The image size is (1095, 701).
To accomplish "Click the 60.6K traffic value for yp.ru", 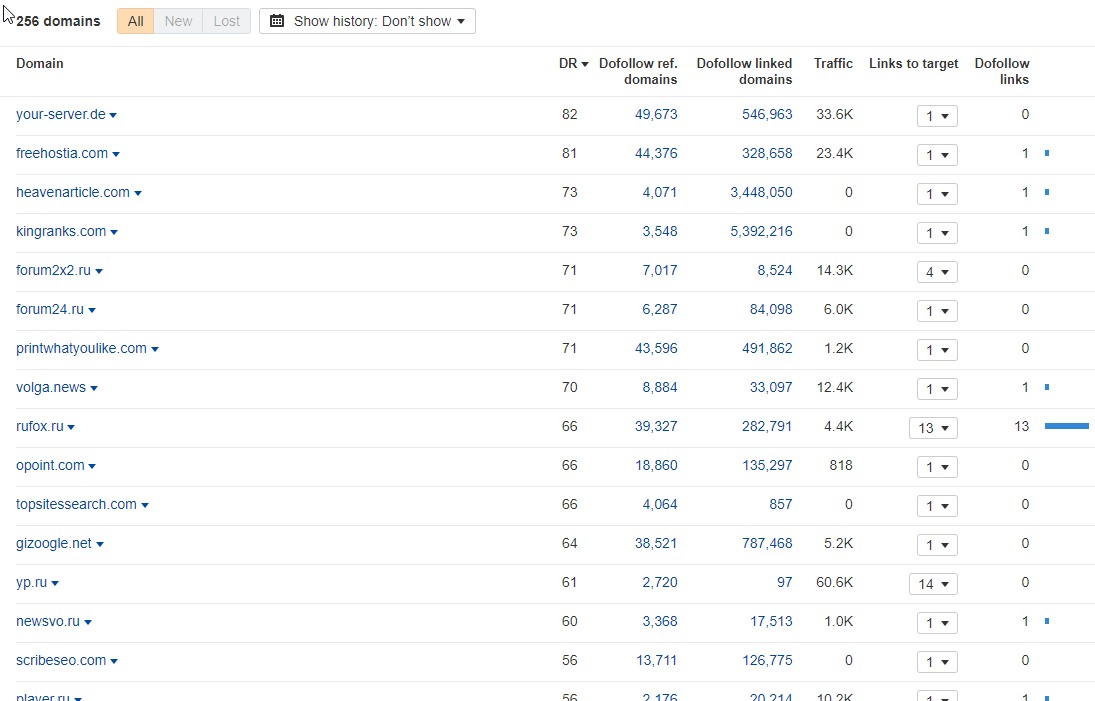I will click(x=835, y=582).
